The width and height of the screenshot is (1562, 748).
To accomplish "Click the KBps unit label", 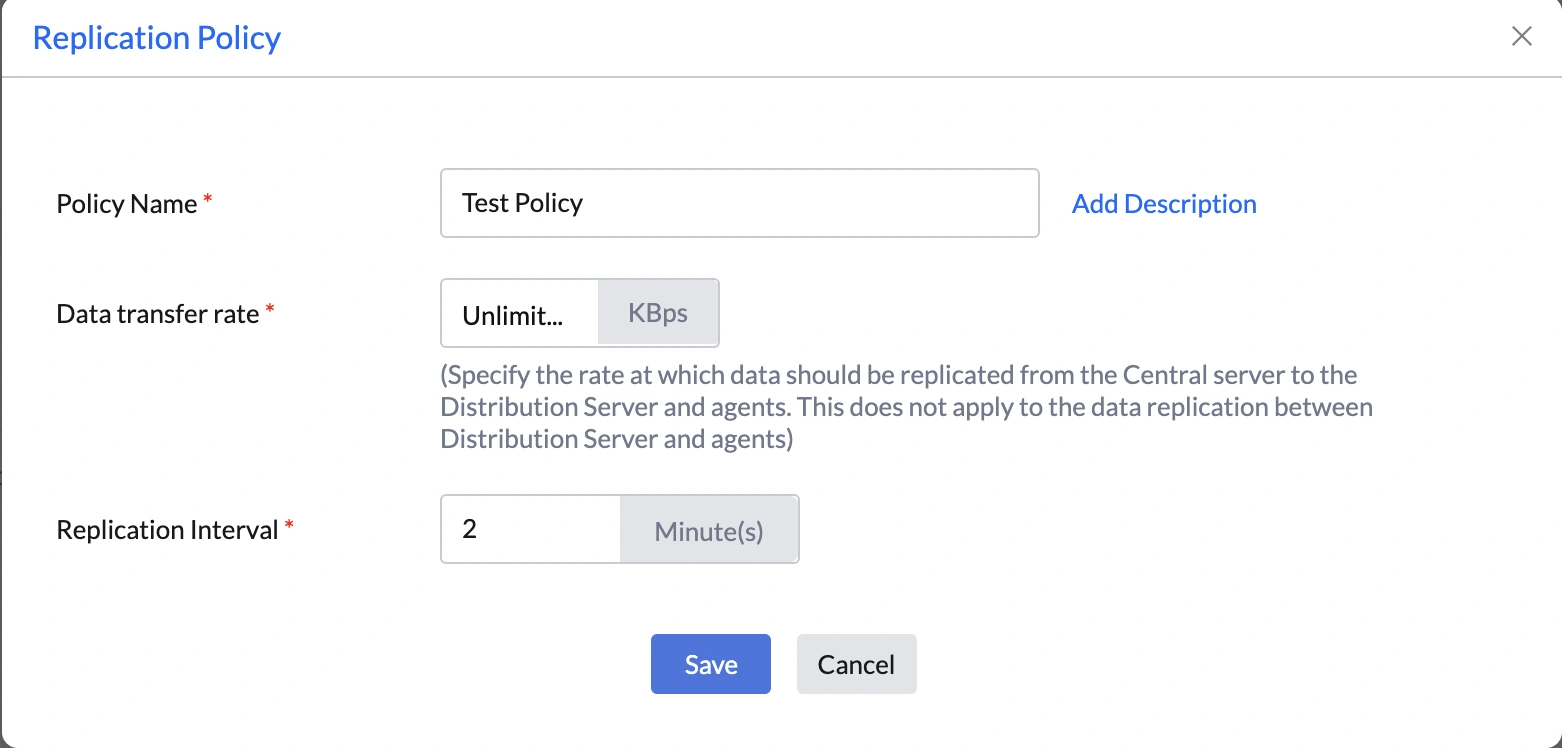I will click(x=657, y=312).
